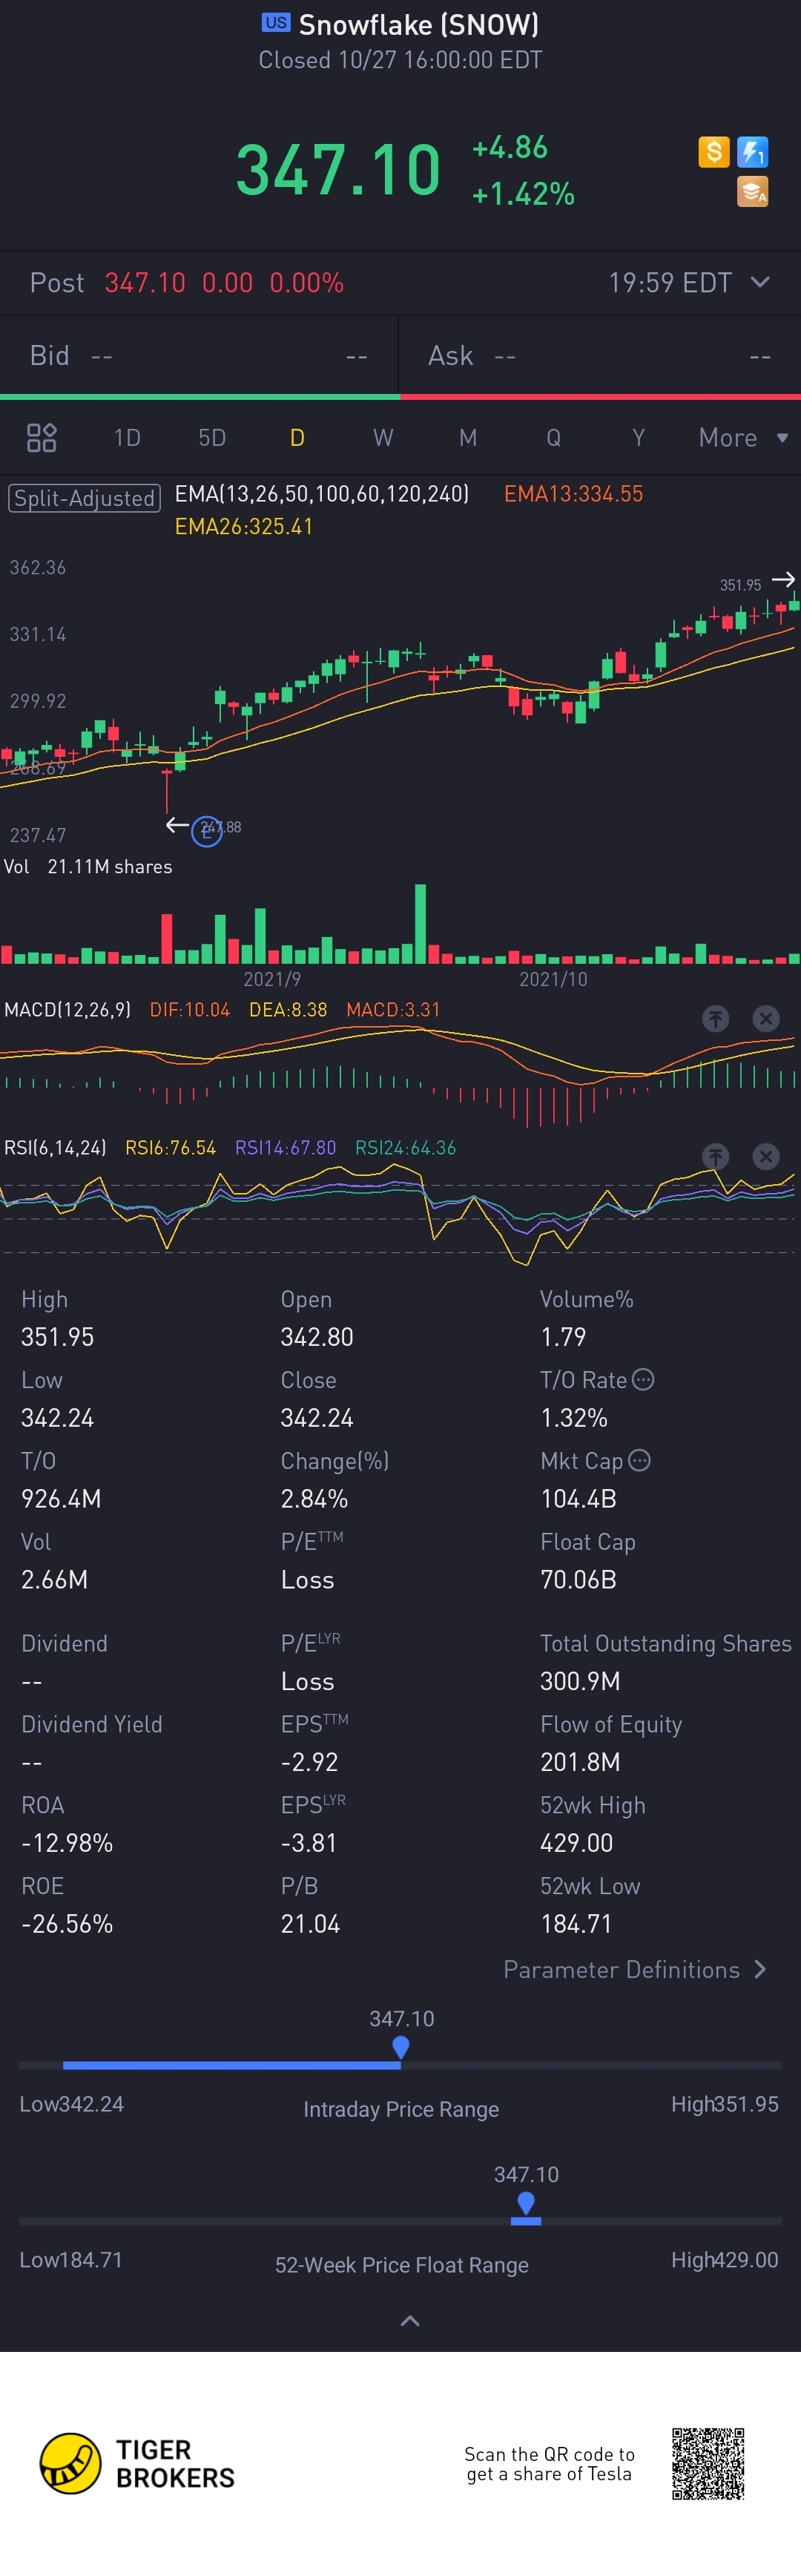
Task: Tap the RSI6:76.54 value
Action: click(170, 1147)
